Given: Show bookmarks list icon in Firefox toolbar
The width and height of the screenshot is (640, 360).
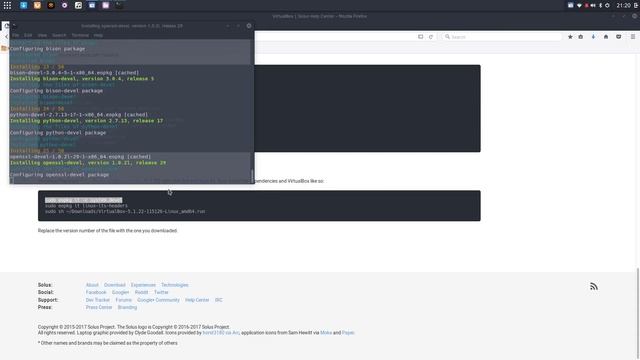Looking at the screenshot, I should point(581,37).
